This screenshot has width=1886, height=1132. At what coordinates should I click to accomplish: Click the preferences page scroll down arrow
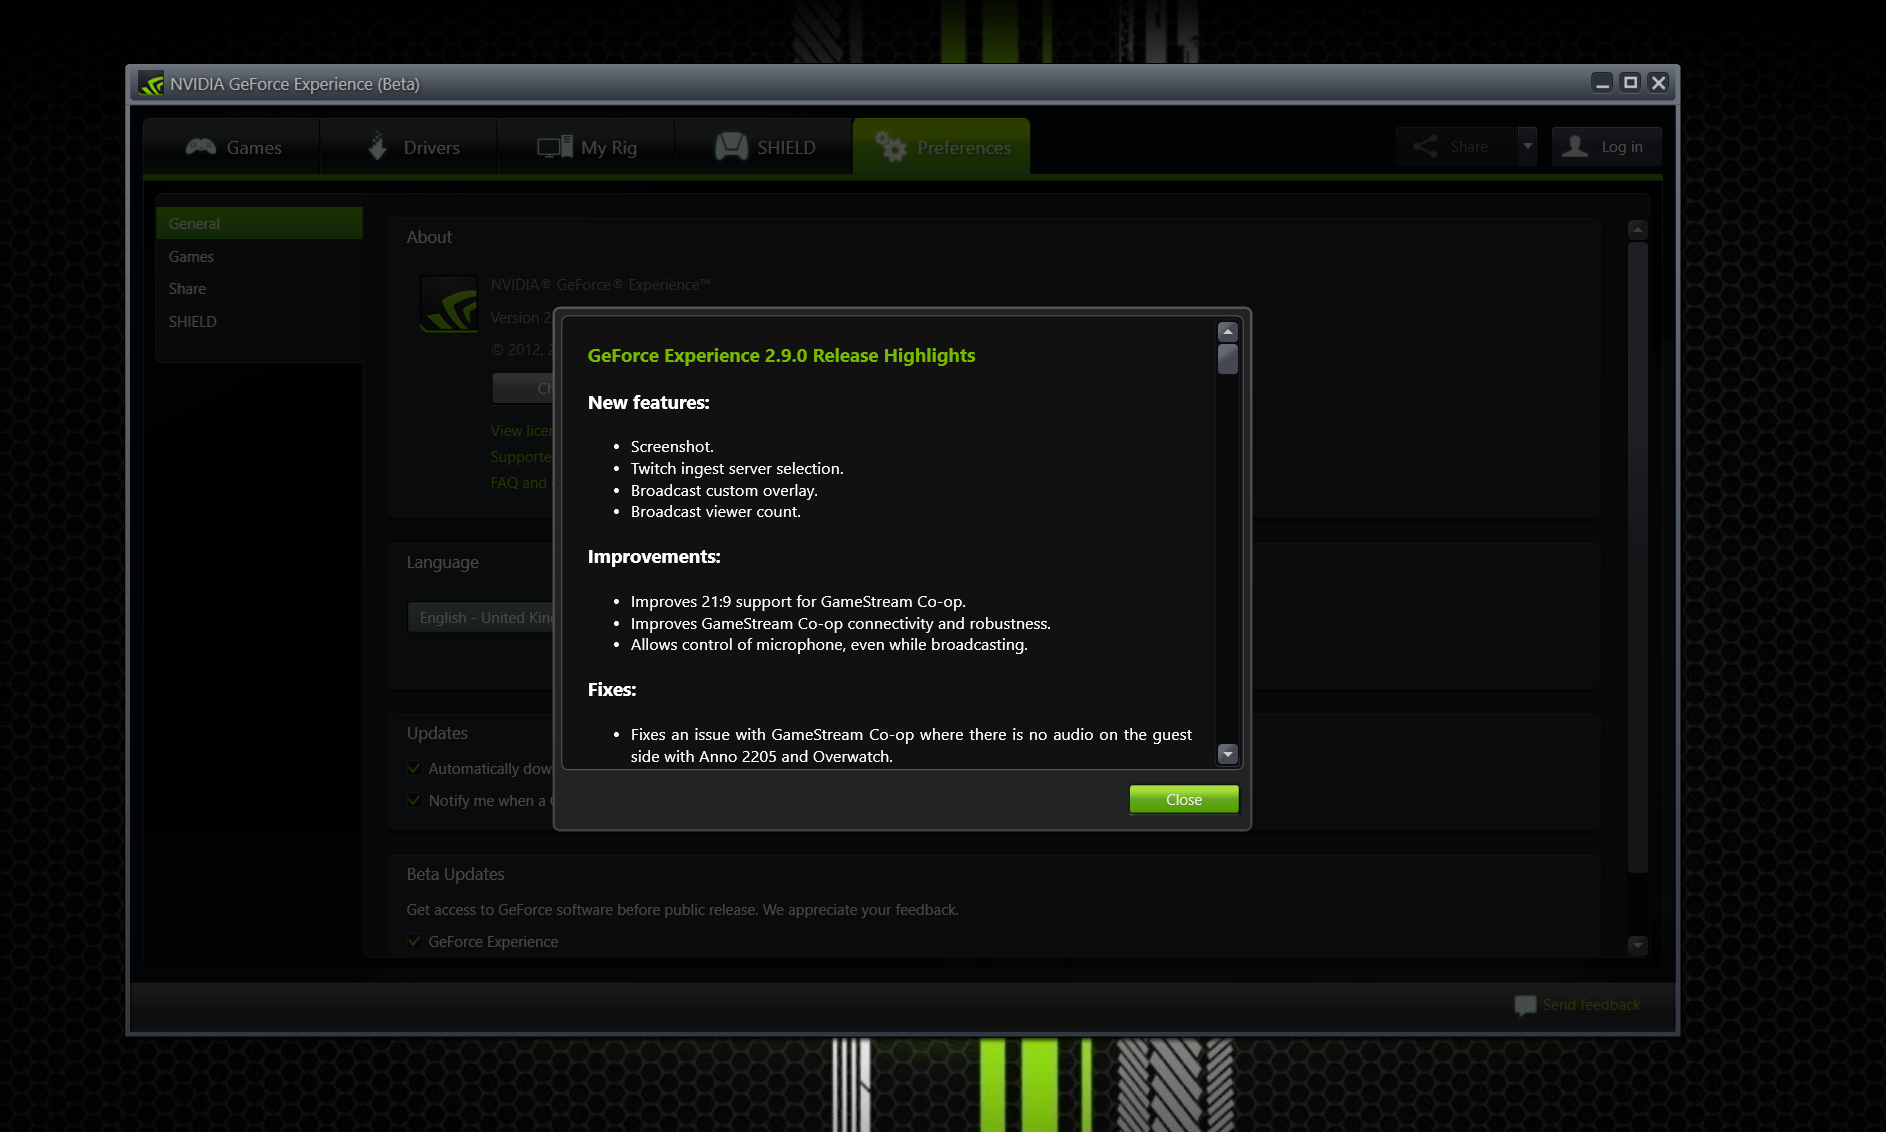pos(1637,945)
